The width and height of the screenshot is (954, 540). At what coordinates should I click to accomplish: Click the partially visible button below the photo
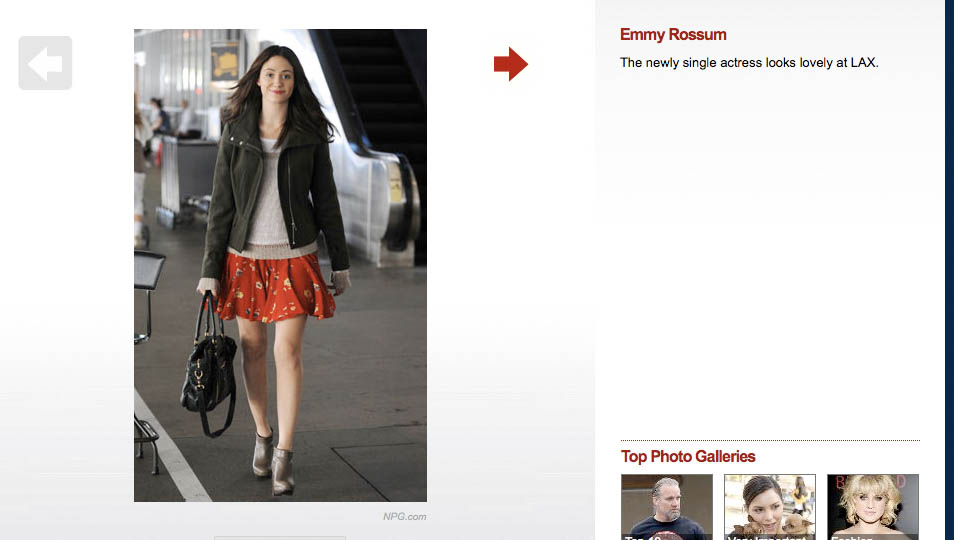coord(280,537)
